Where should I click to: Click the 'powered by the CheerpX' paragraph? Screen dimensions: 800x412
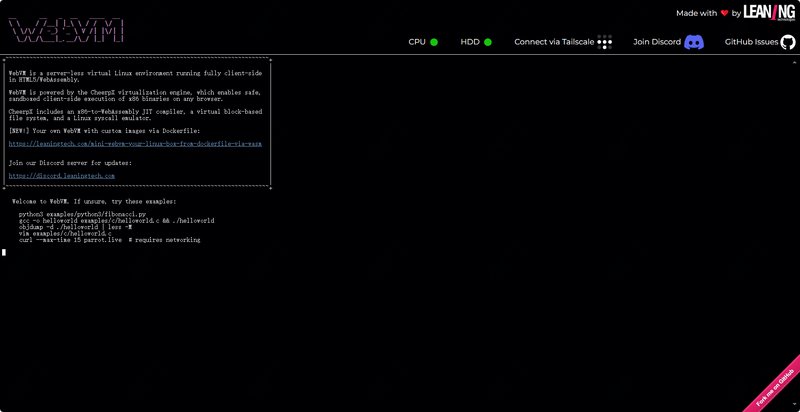(135, 96)
